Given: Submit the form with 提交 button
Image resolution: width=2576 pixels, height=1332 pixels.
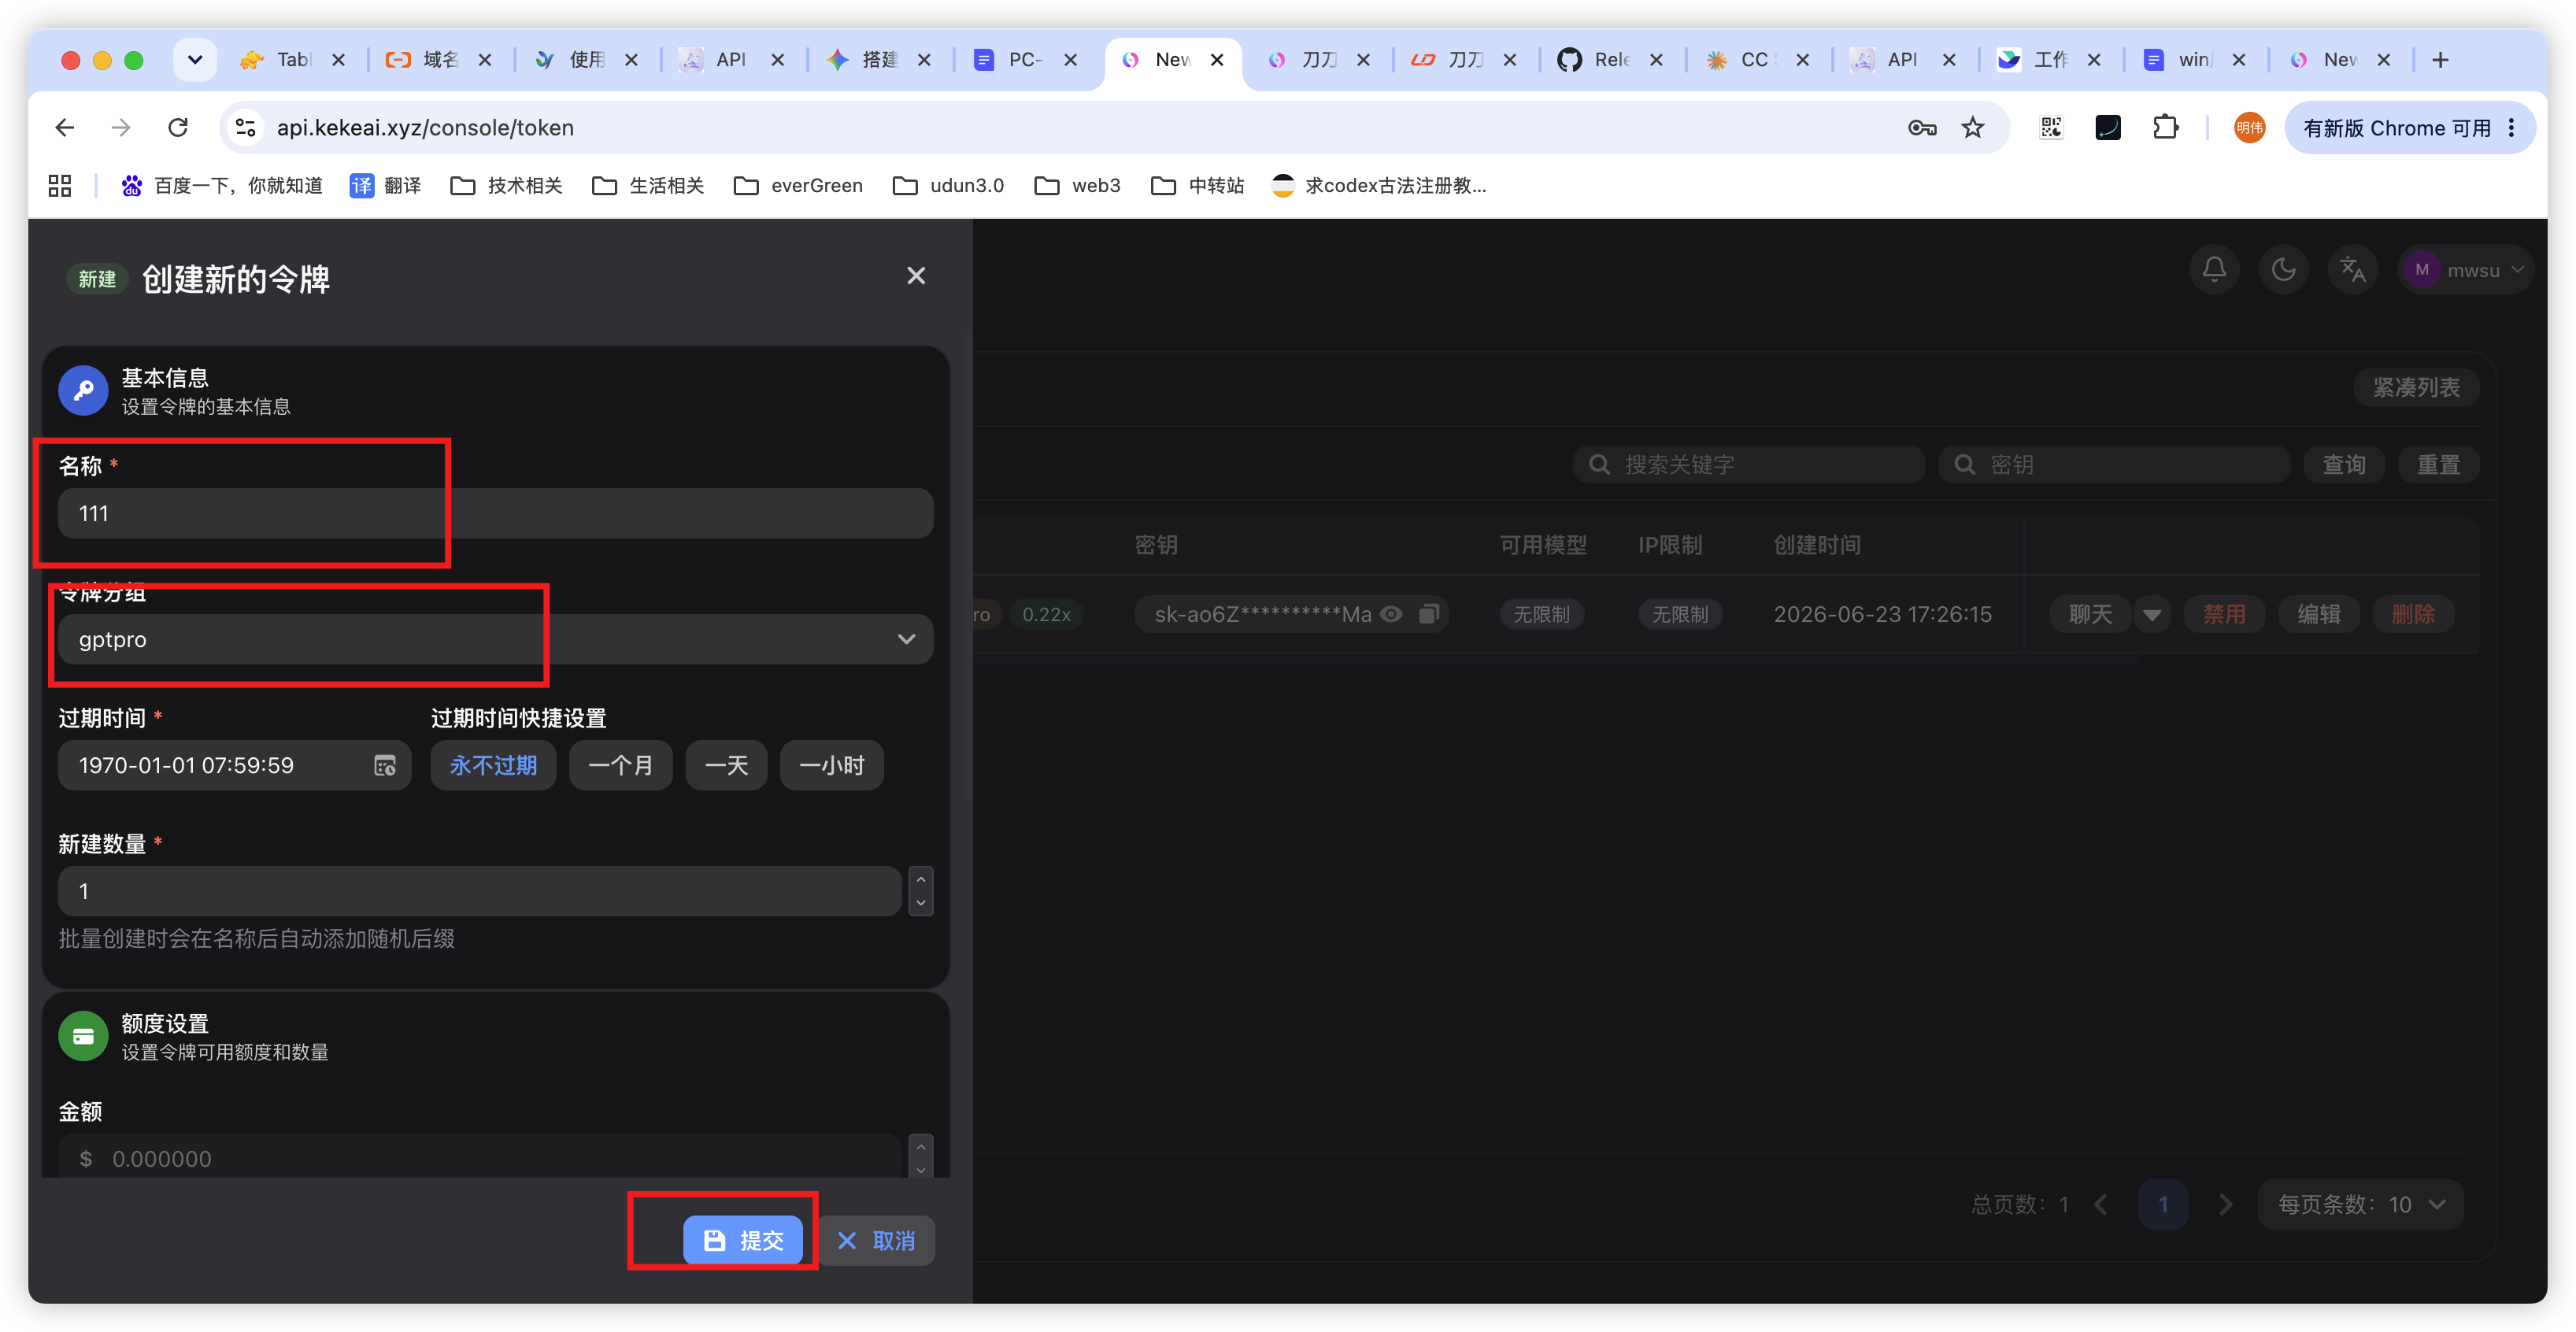Looking at the screenshot, I should [x=743, y=1240].
